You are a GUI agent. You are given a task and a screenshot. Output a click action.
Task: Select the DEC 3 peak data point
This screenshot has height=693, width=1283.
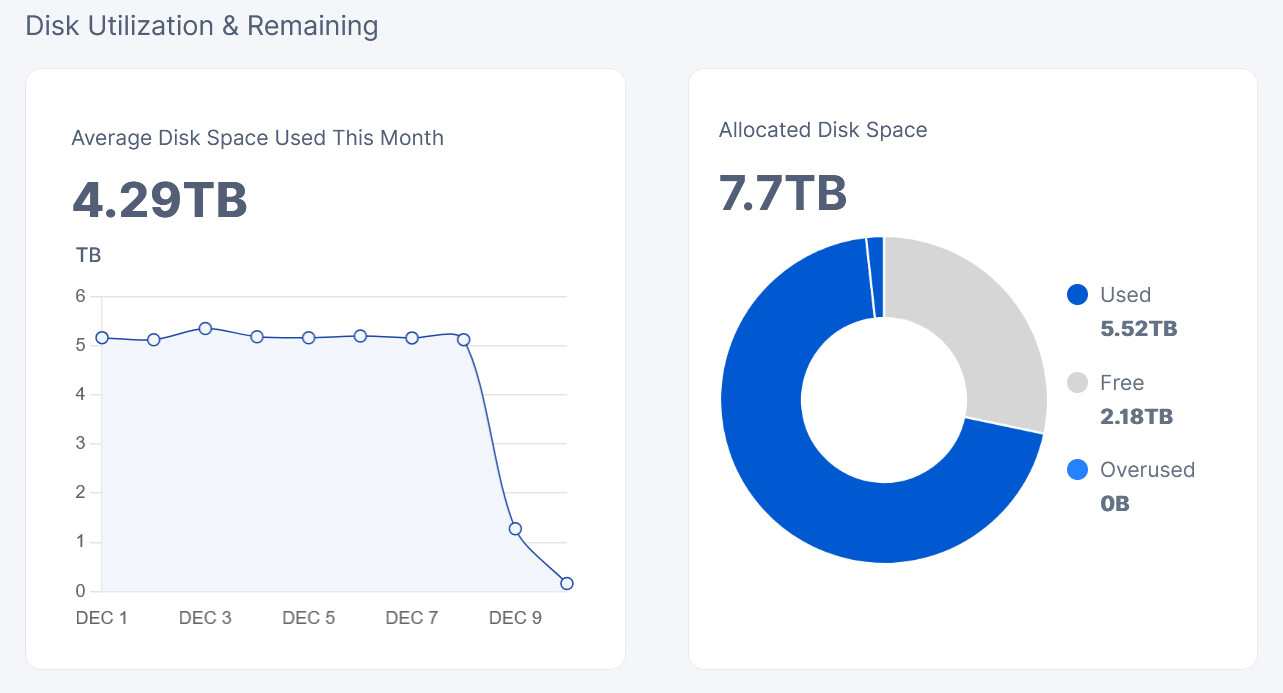pos(205,328)
